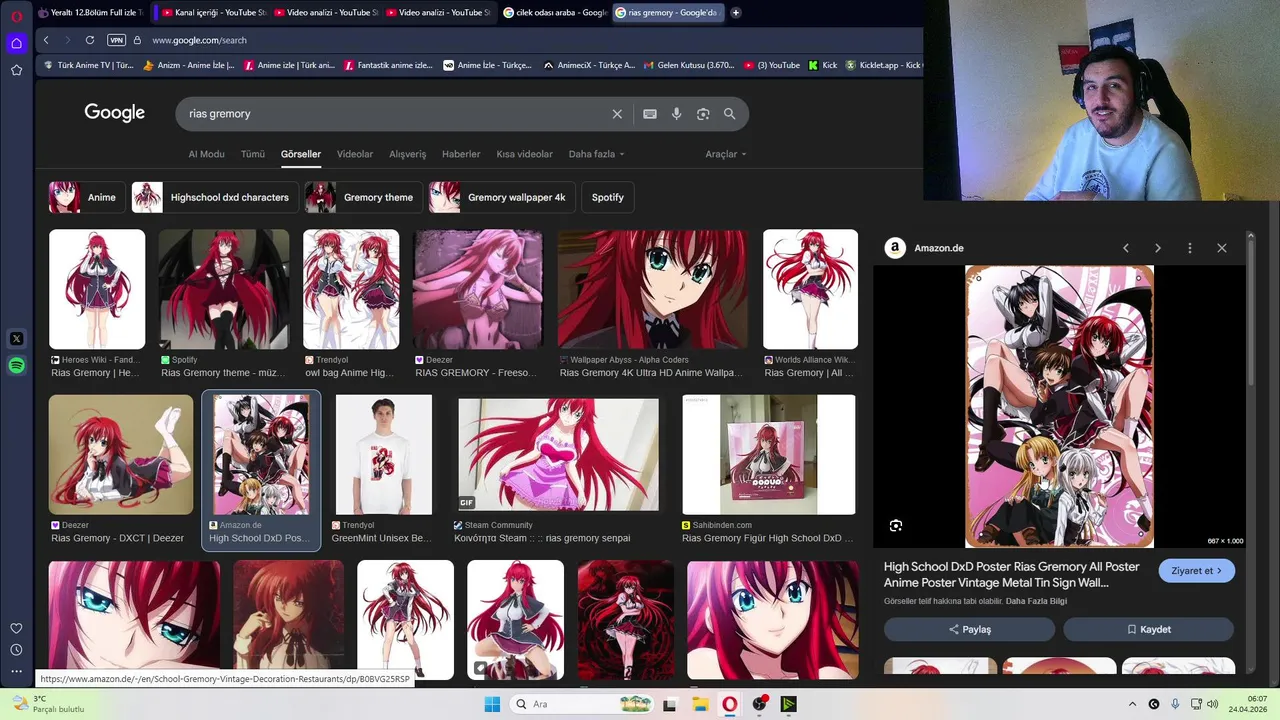Click the Windows taskbar search box
The image size is (1280, 720).
(583, 704)
